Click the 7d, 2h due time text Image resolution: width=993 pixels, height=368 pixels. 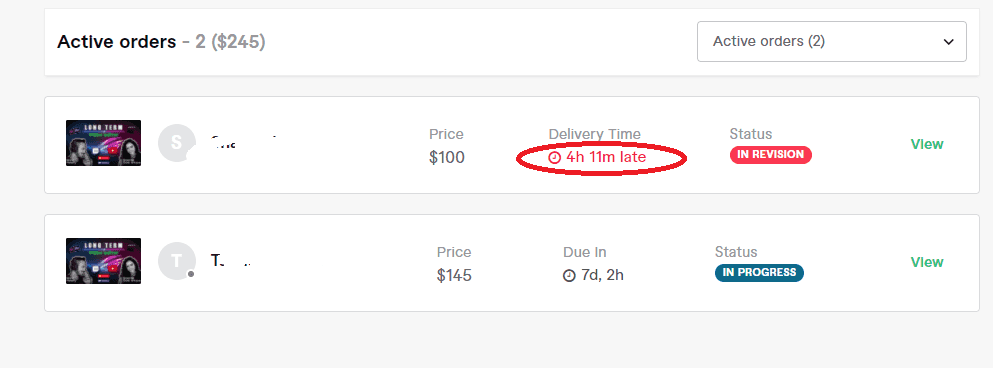click(x=602, y=276)
